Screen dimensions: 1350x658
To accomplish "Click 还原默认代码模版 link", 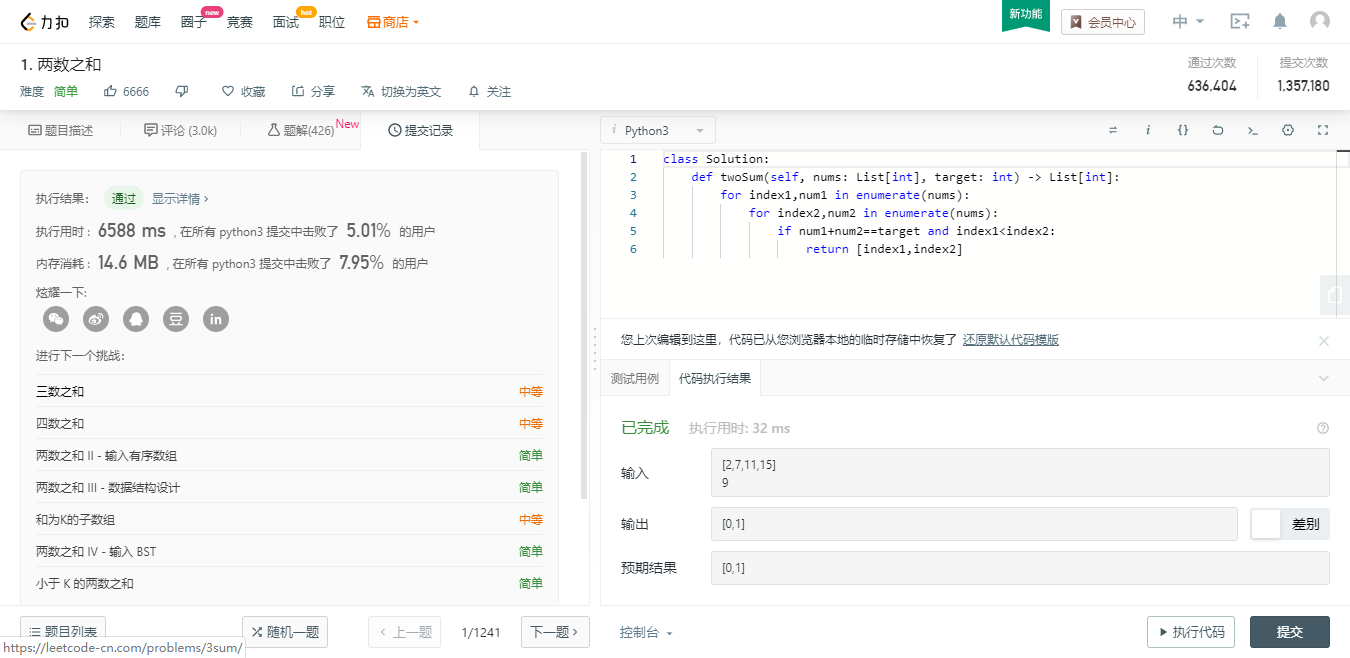I will pyautogui.click(x=1011, y=340).
